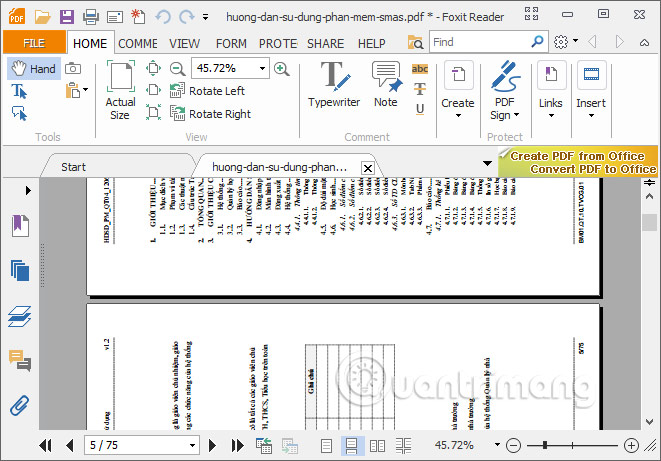Choose the Select Text tool
The width and height of the screenshot is (661, 461).
pos(19,91)
